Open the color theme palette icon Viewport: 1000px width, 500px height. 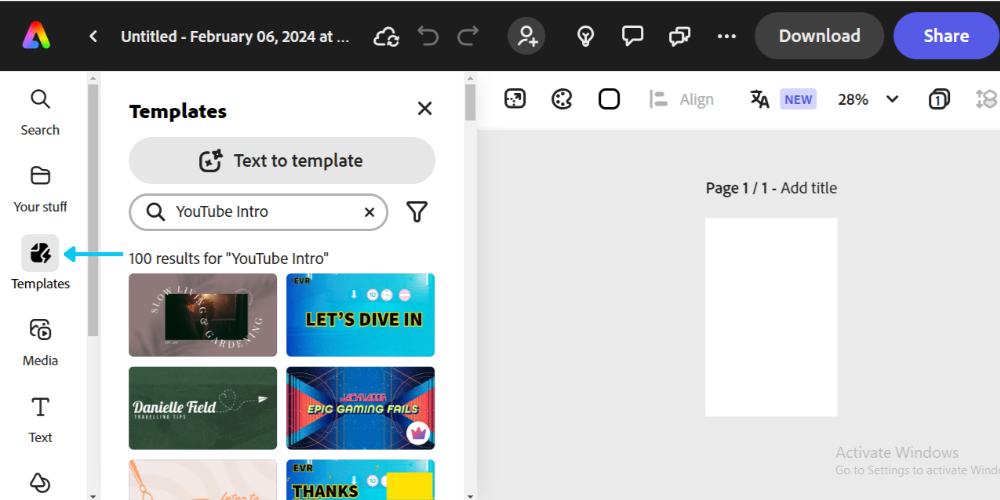(x=562, y=99)
